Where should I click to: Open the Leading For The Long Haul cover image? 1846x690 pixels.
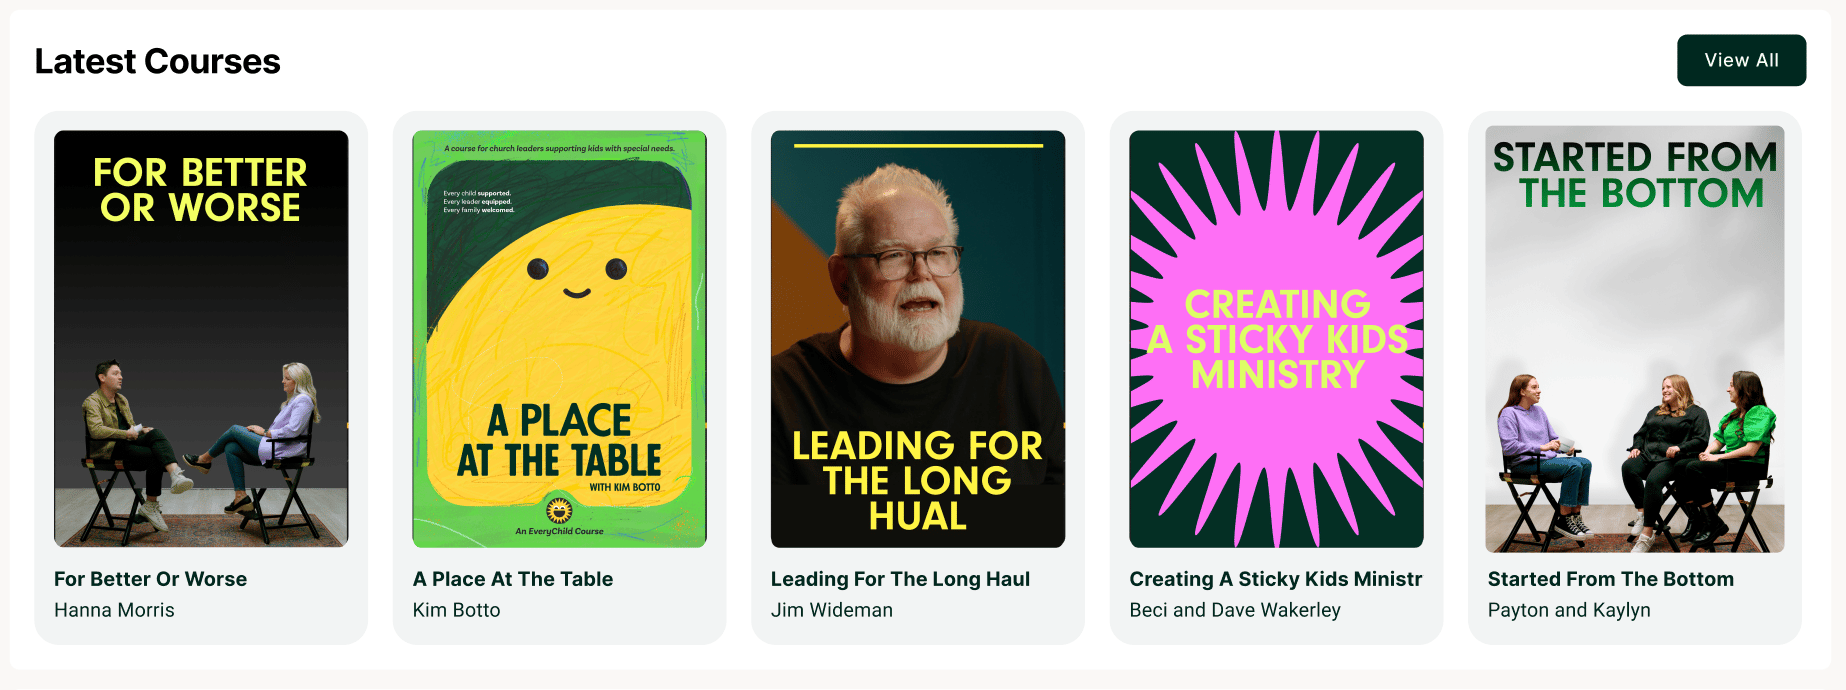pos(918,339)
